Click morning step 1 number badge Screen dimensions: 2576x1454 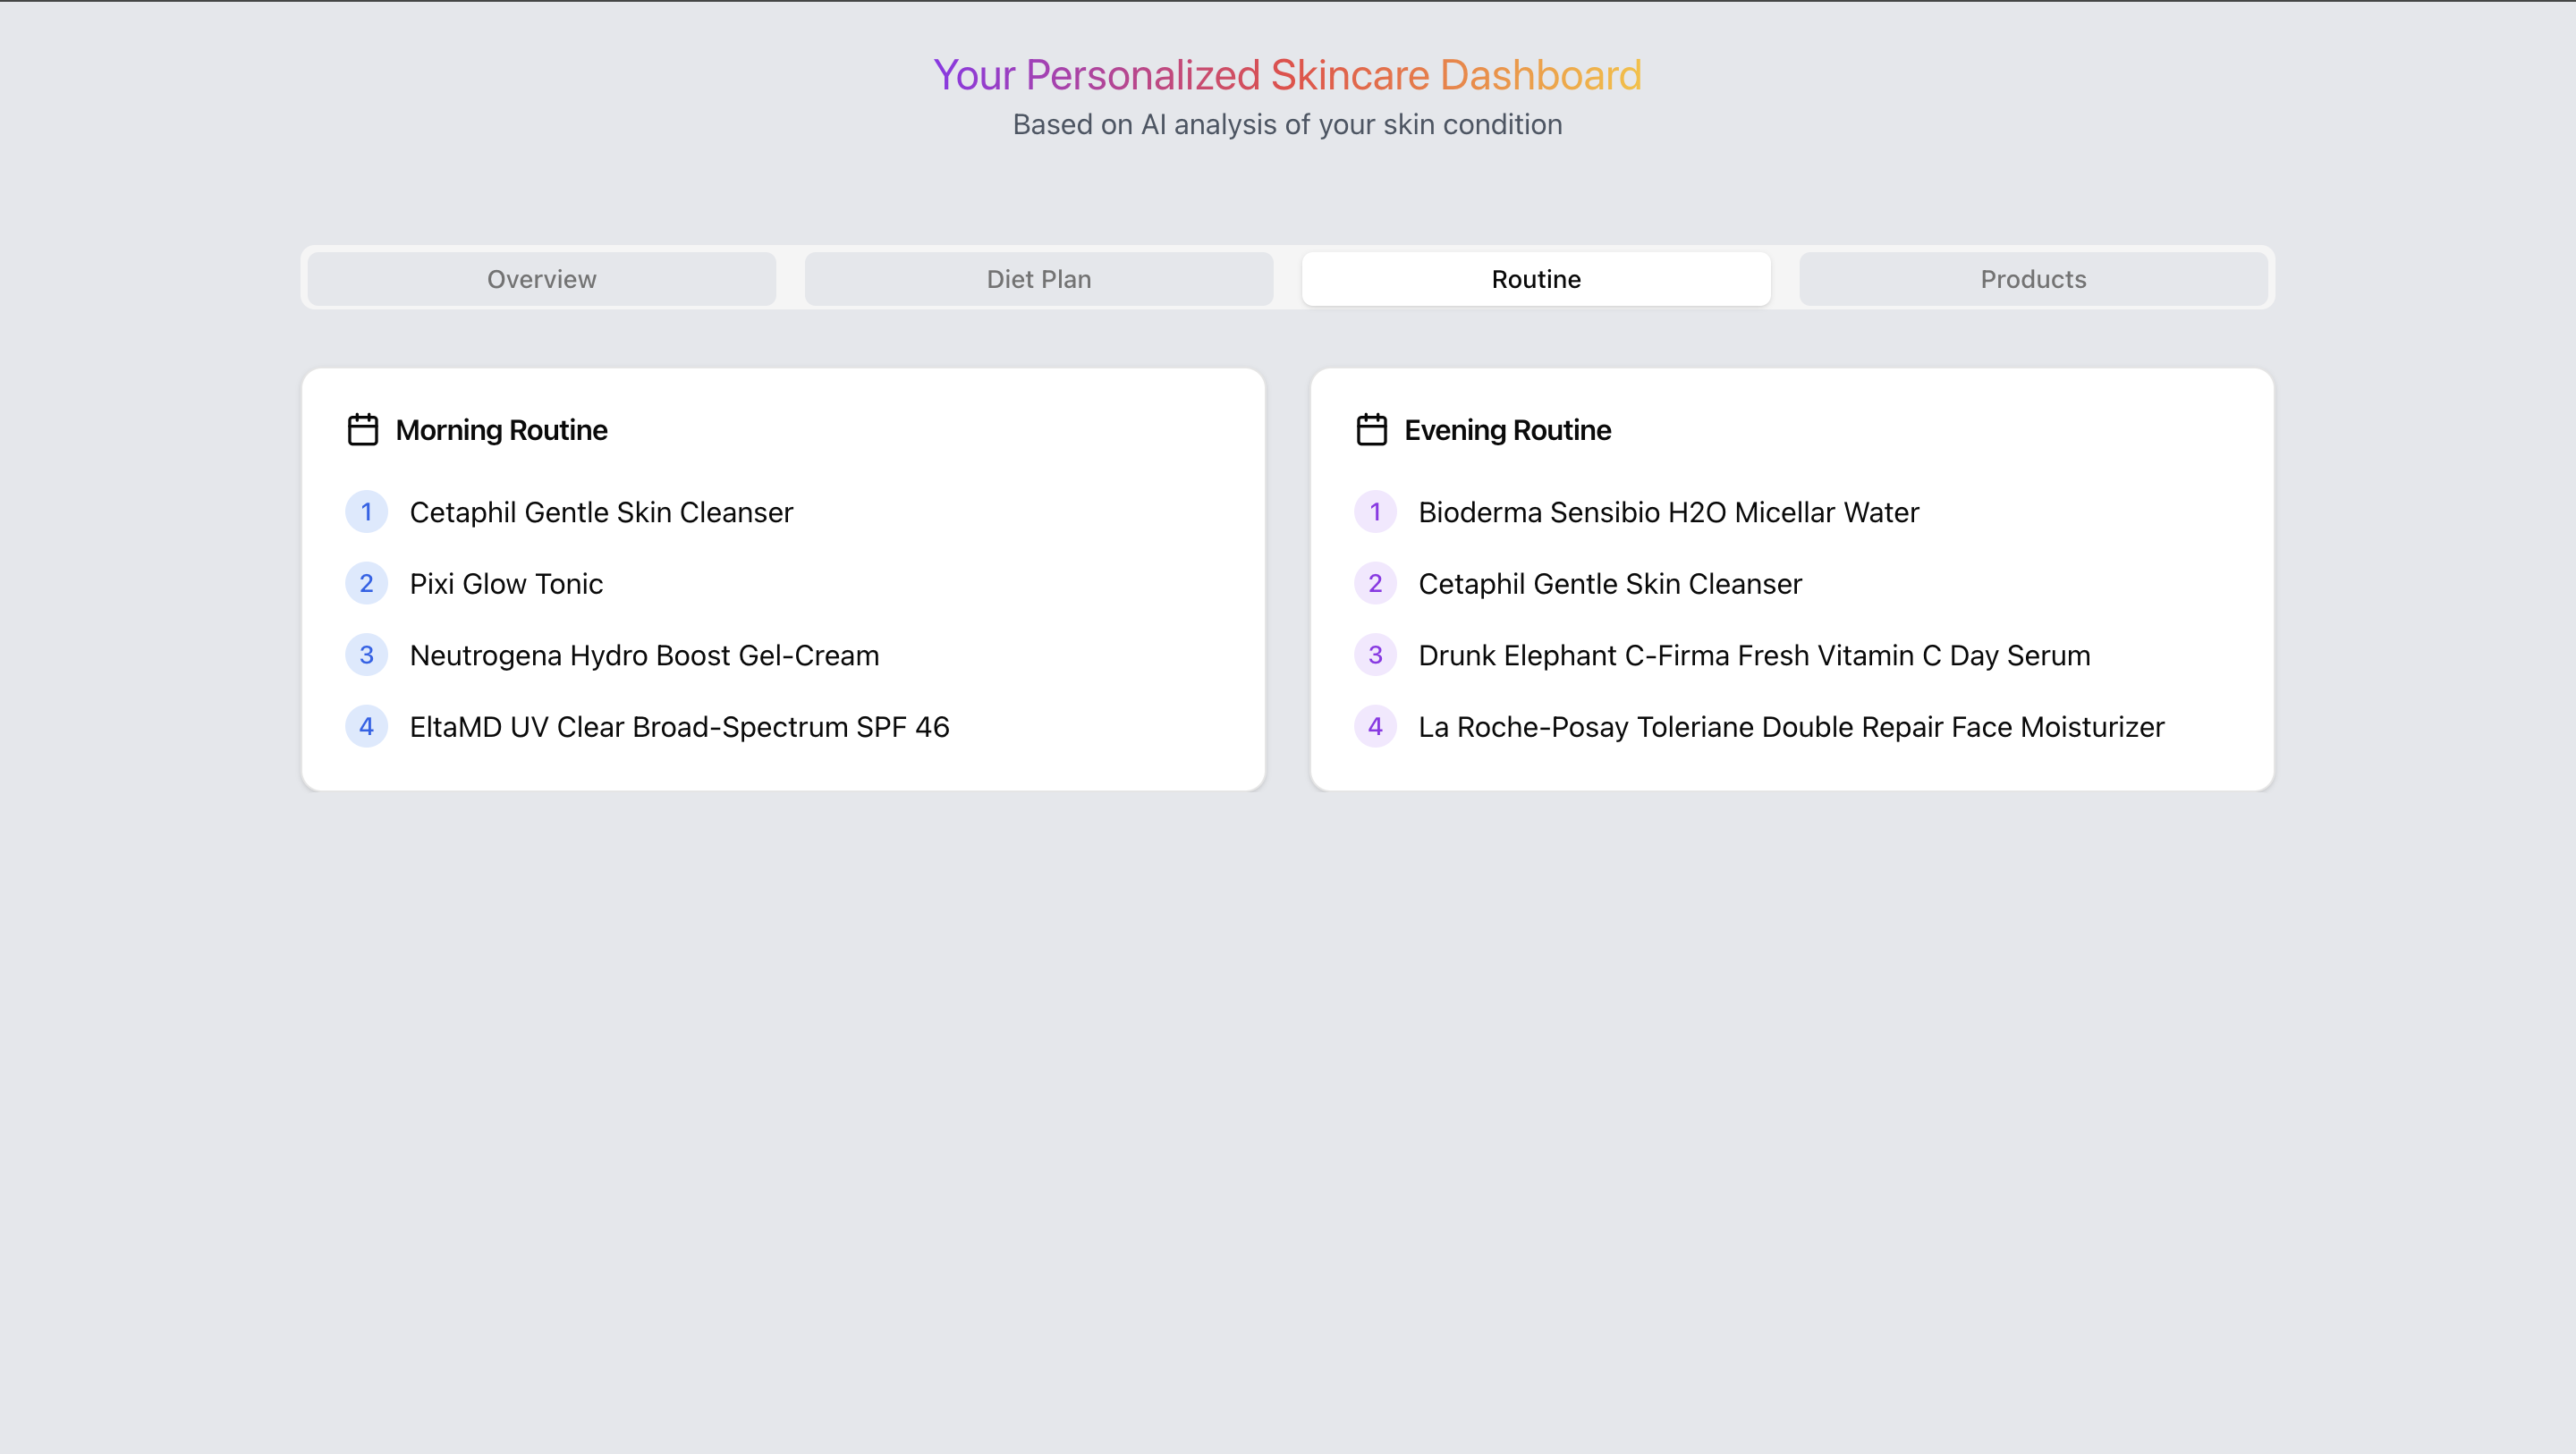coord(366,512)
